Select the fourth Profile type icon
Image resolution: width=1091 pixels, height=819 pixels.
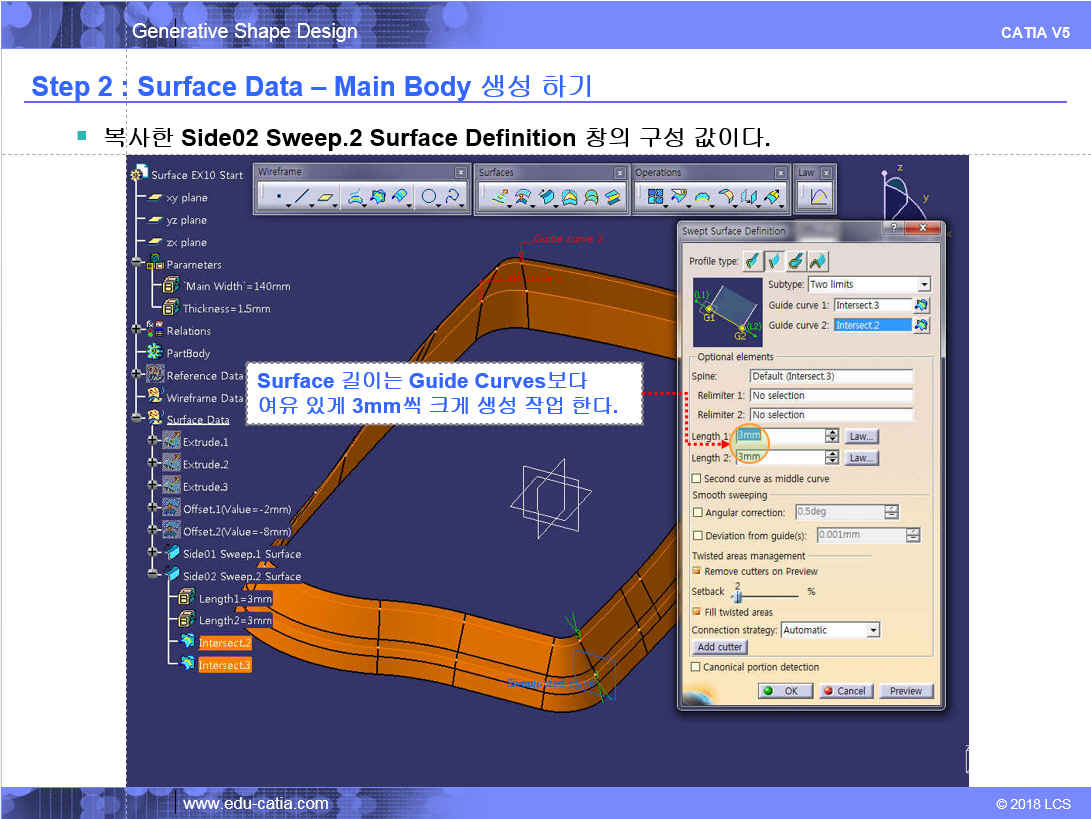click(818, 261)
